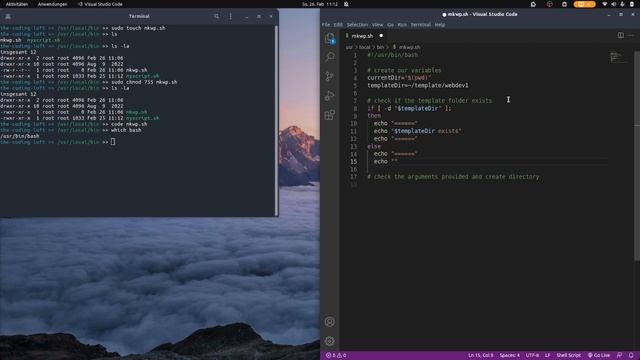Open the File menu

point(326,24)
